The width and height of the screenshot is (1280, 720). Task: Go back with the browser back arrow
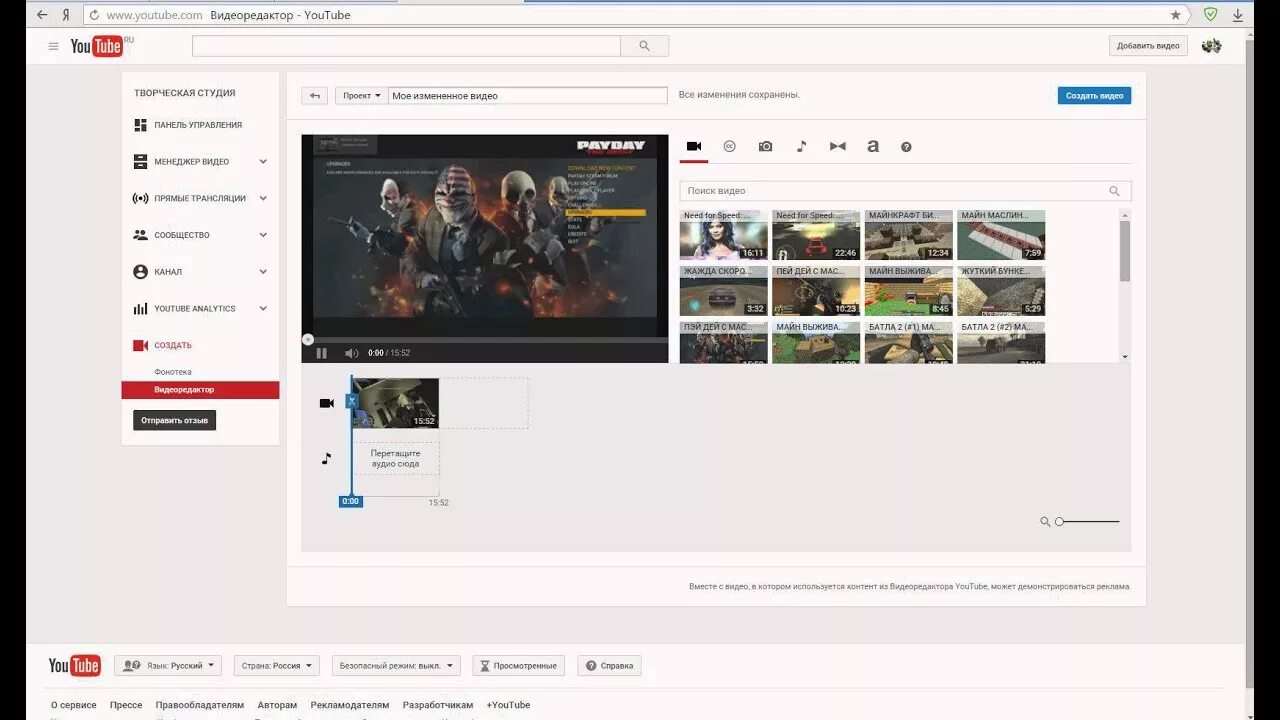click(41, 15)
